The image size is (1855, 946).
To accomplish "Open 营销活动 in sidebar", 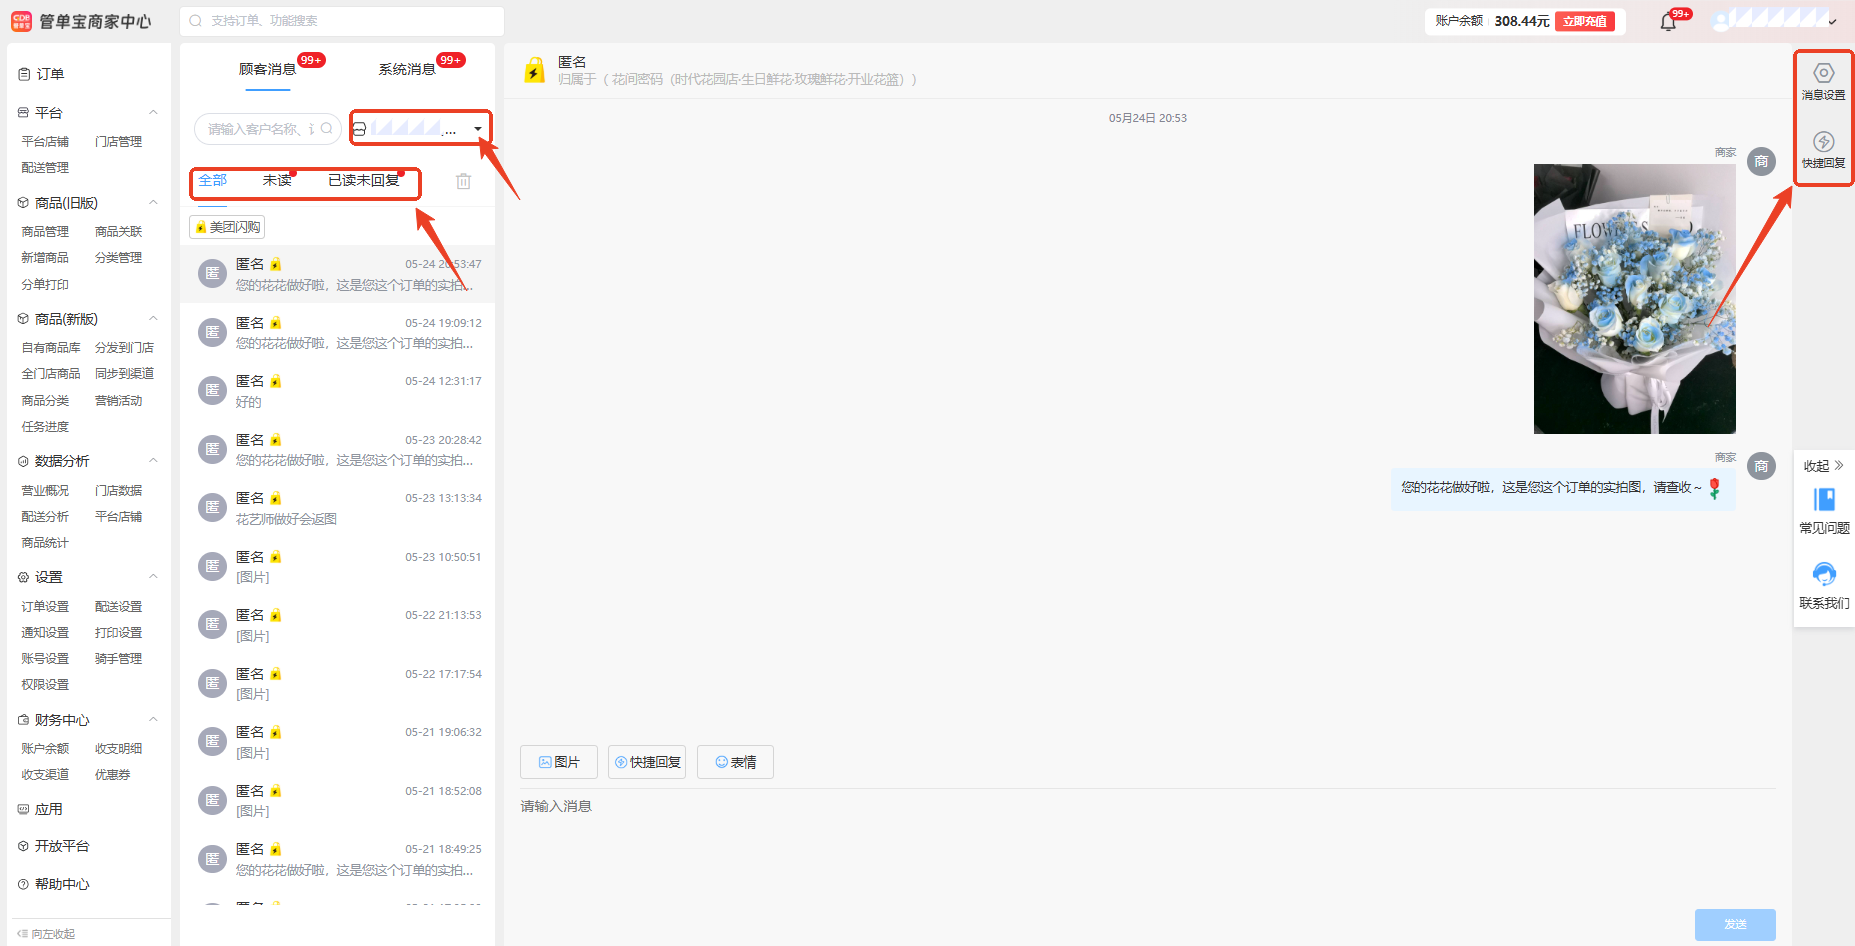I will click(118, 400).
